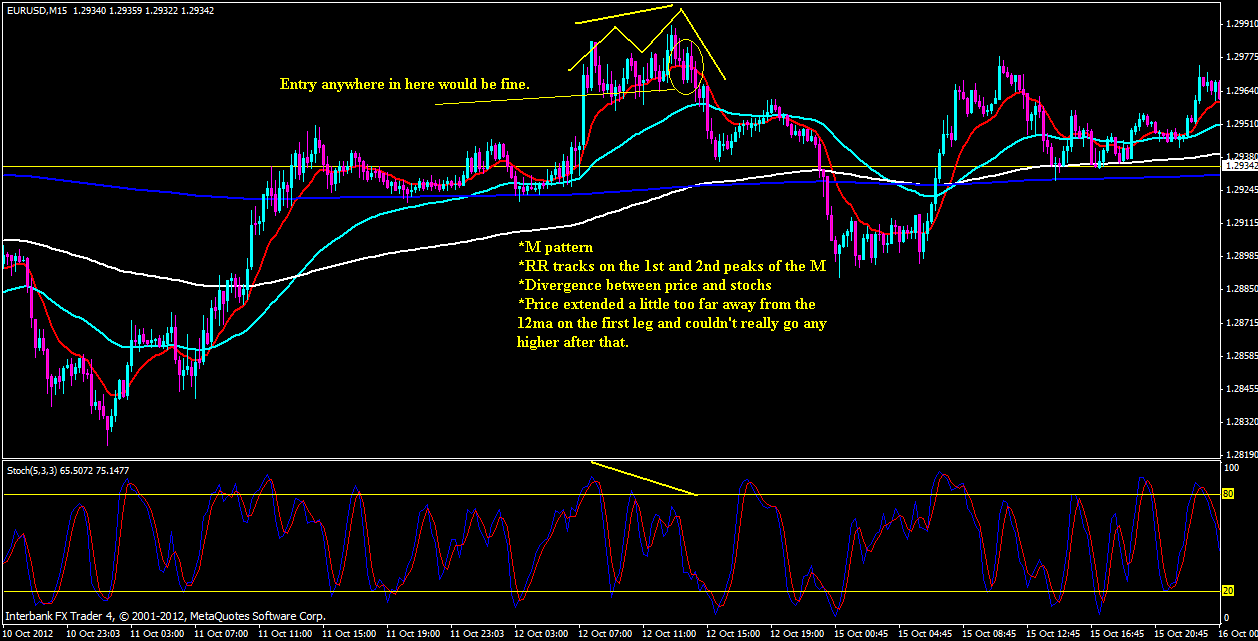This screenshot has height=641, width=1258.
Task: Click the Interbank FX Trader 4 copyright text
Action: tap(165, 616)
